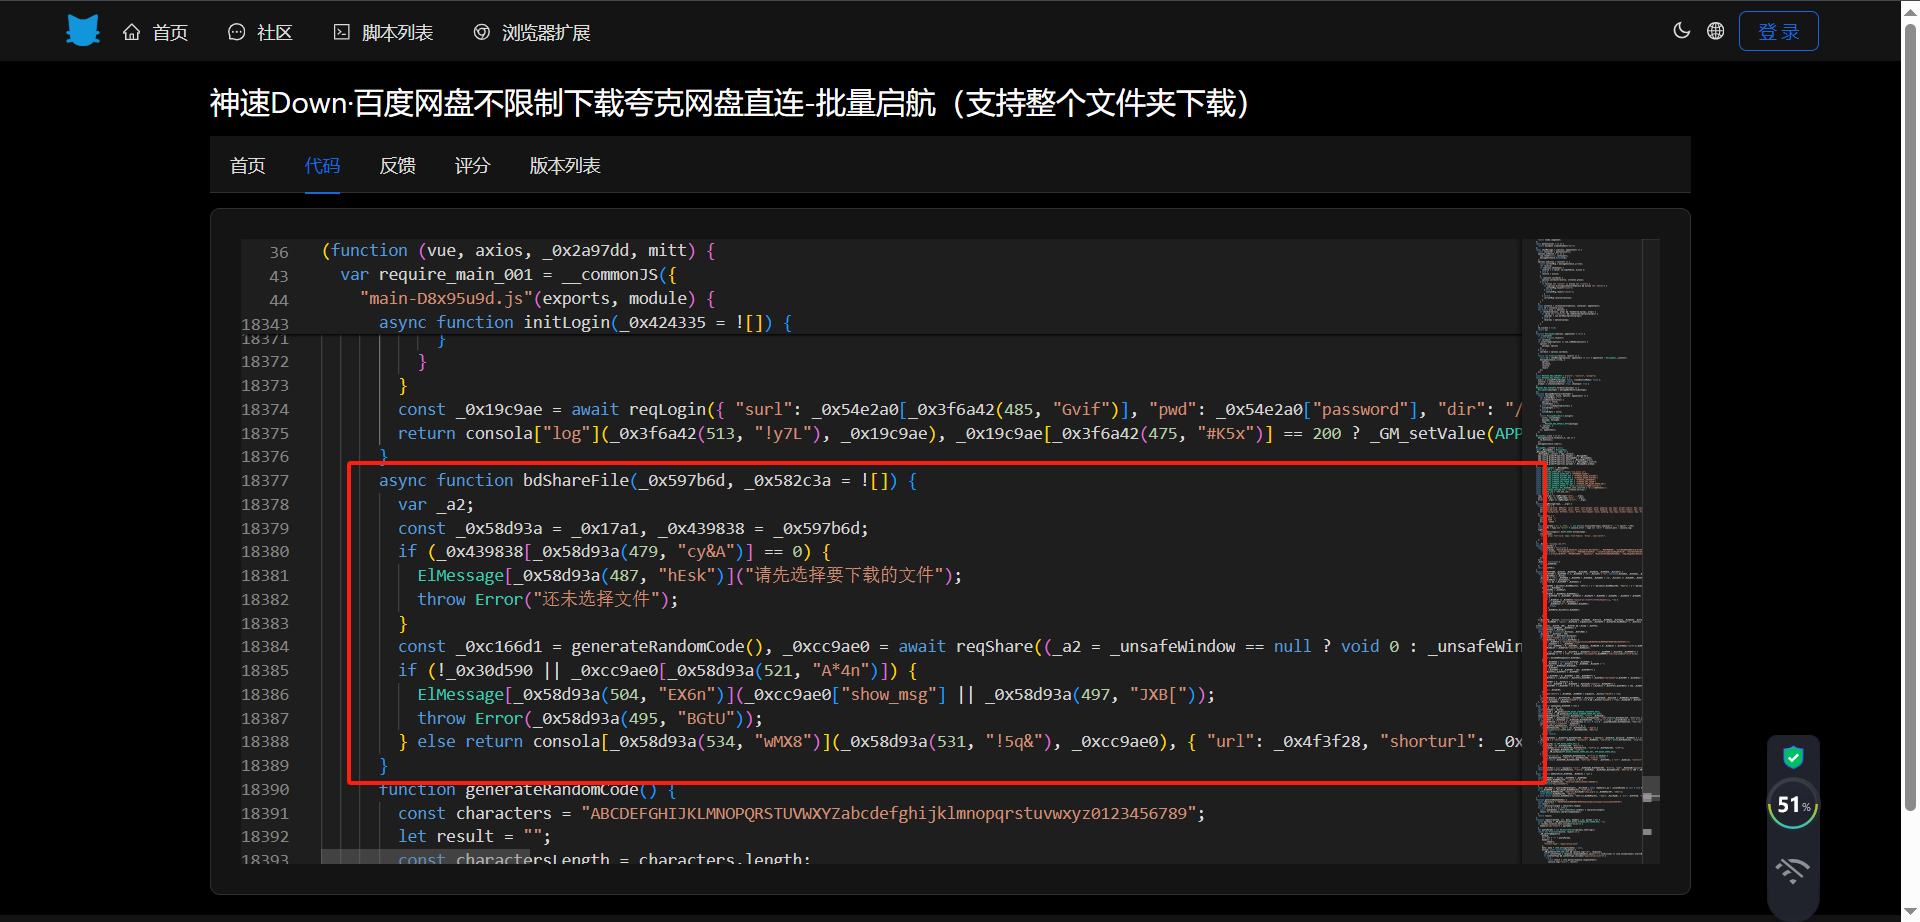The width and height of the screenshot is (1920, 922).
Task: Click the home house icon in navbar
Action: click(x=132, y=33)
